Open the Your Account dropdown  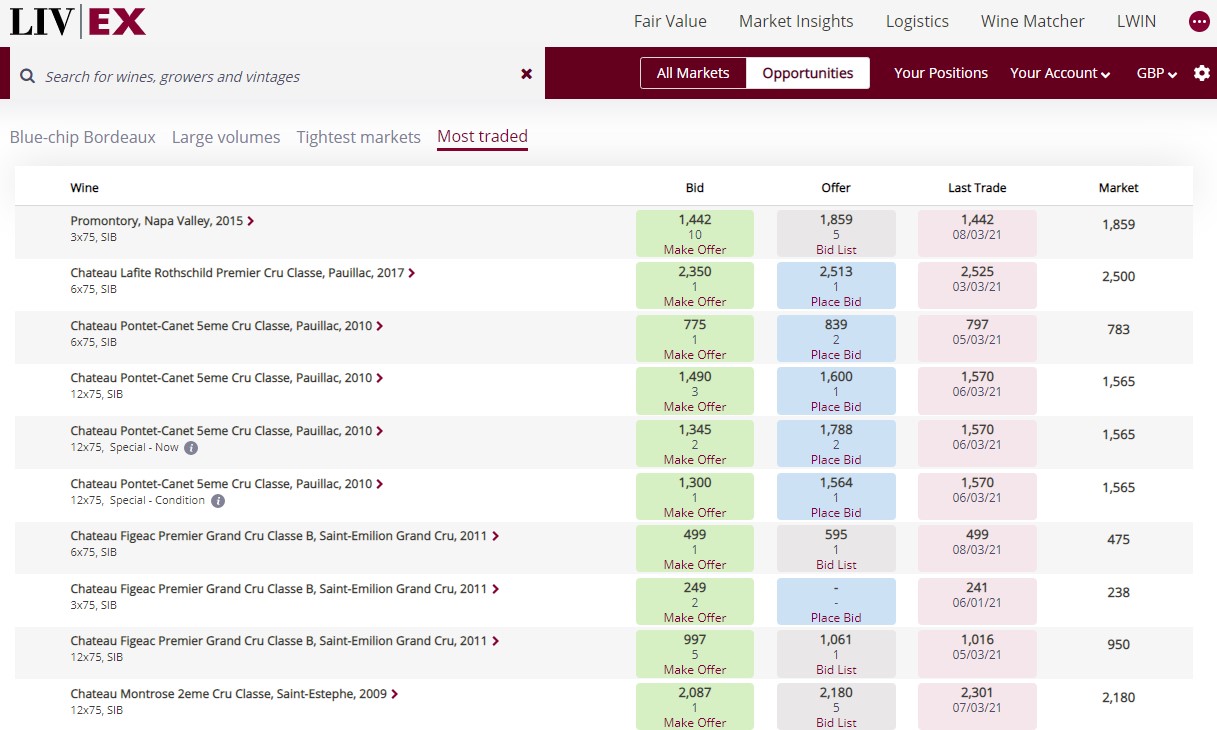(x=1060, y=73)
